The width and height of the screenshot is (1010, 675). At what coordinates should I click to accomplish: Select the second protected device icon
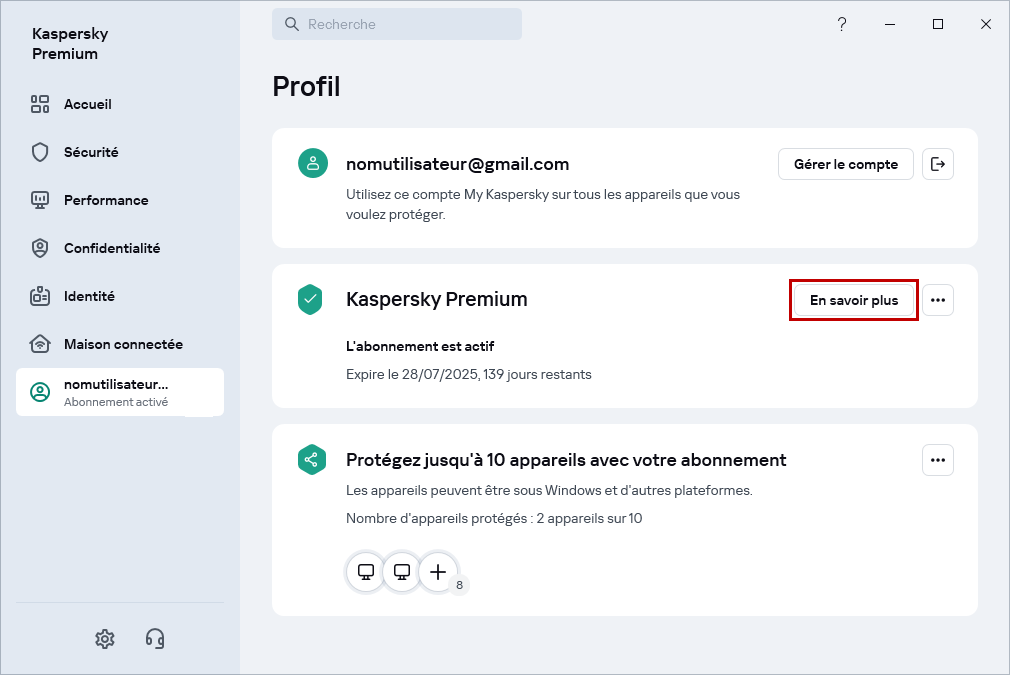click(402, 572)
